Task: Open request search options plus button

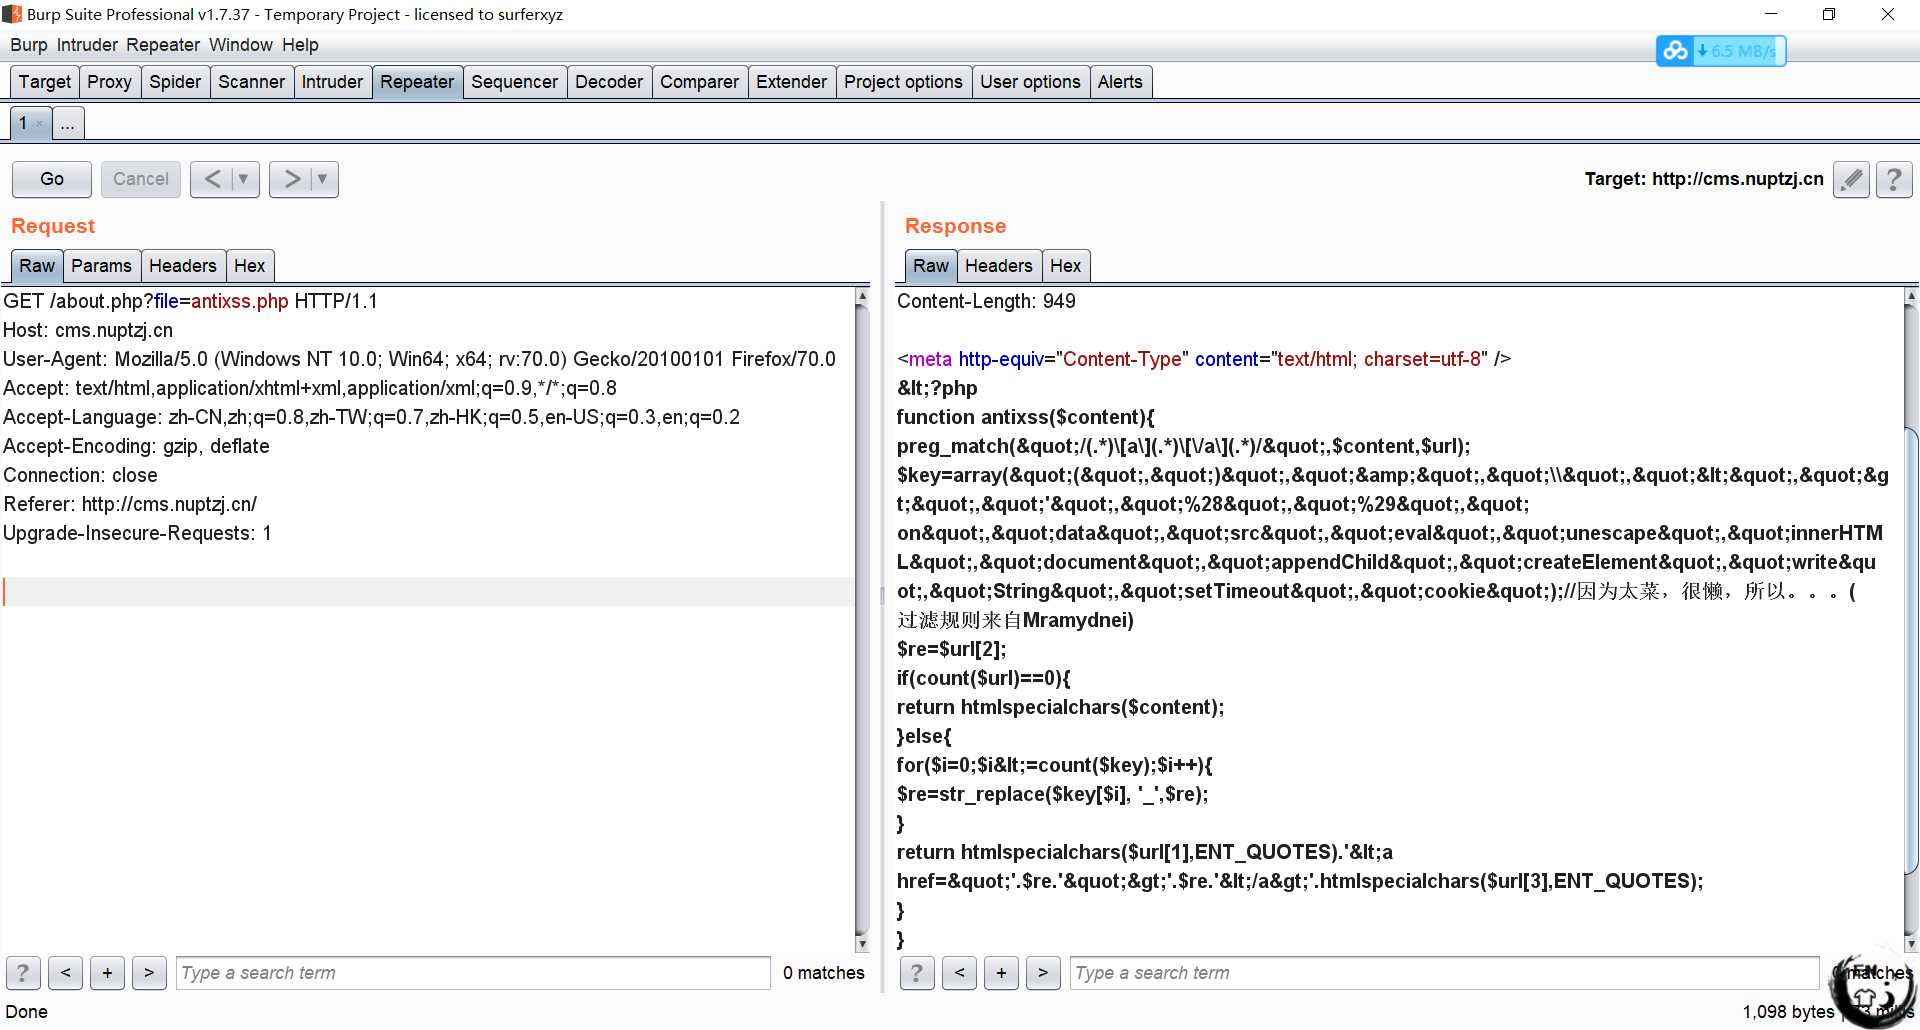Action: coord(107,972)
